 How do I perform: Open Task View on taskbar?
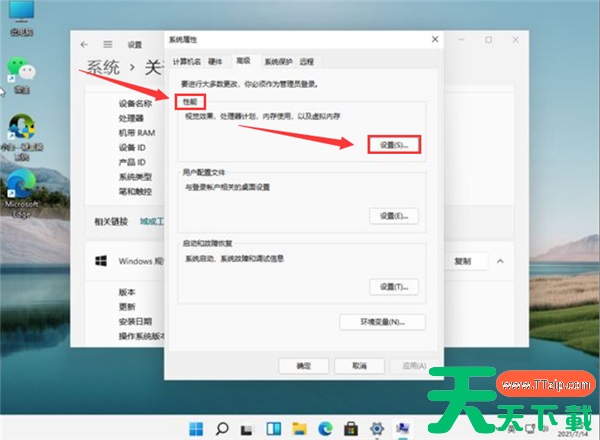247,429
